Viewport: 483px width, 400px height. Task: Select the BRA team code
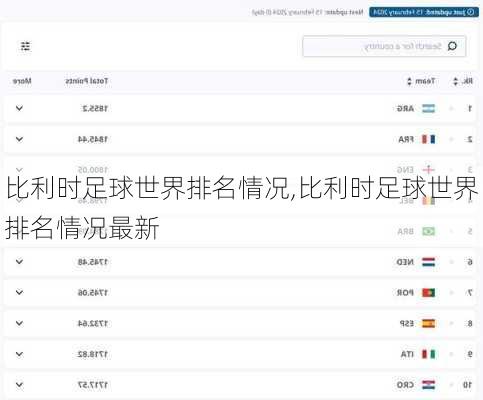click(x=406, y=231)
